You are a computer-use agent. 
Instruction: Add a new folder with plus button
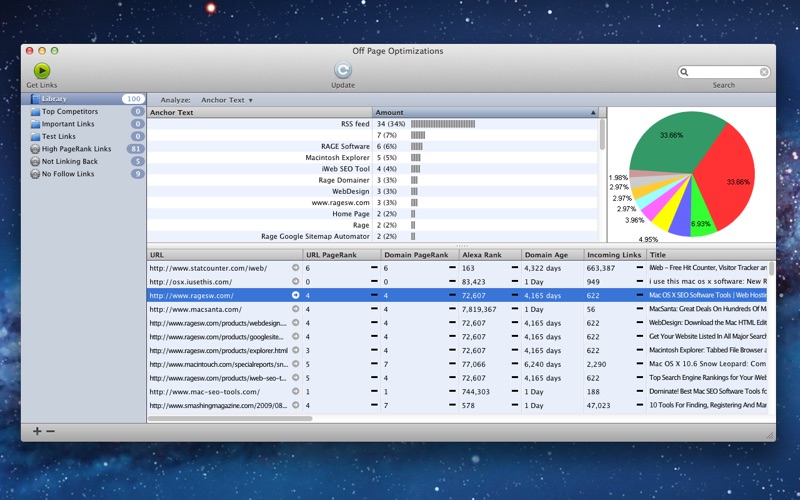click(x=37, y=431)
